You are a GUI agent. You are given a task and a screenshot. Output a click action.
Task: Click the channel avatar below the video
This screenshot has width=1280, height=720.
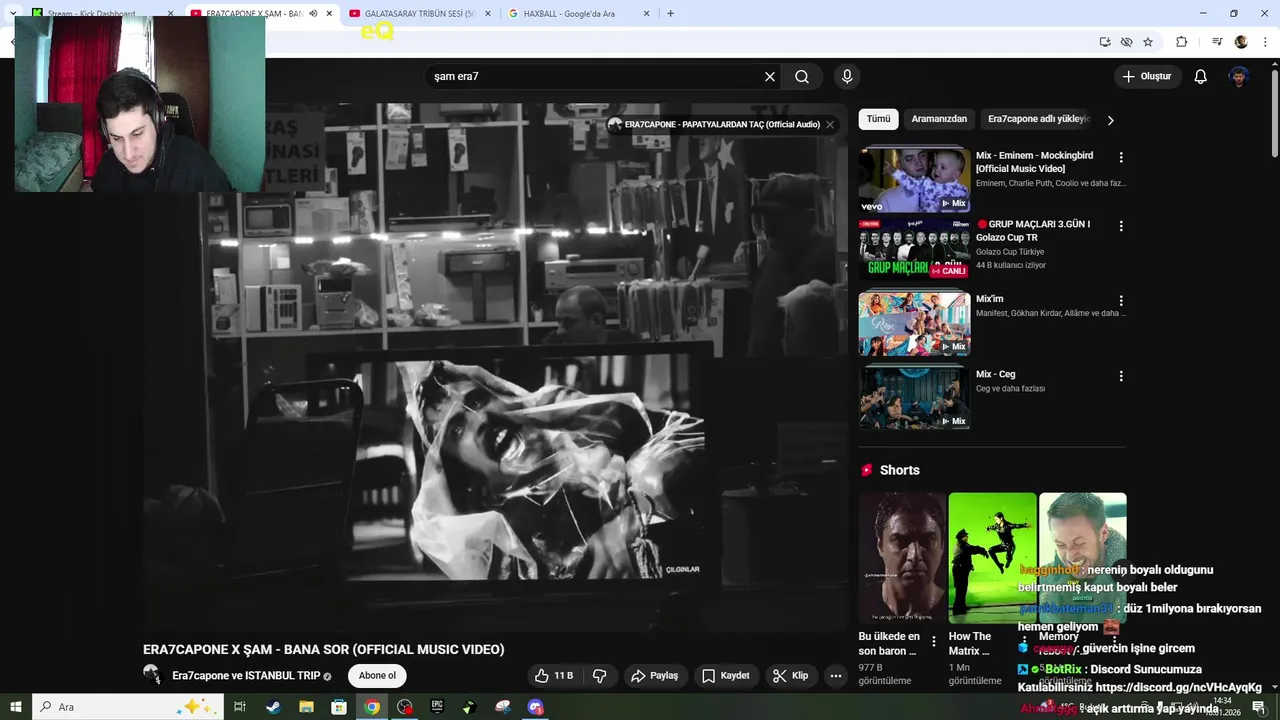coord(153,675)
